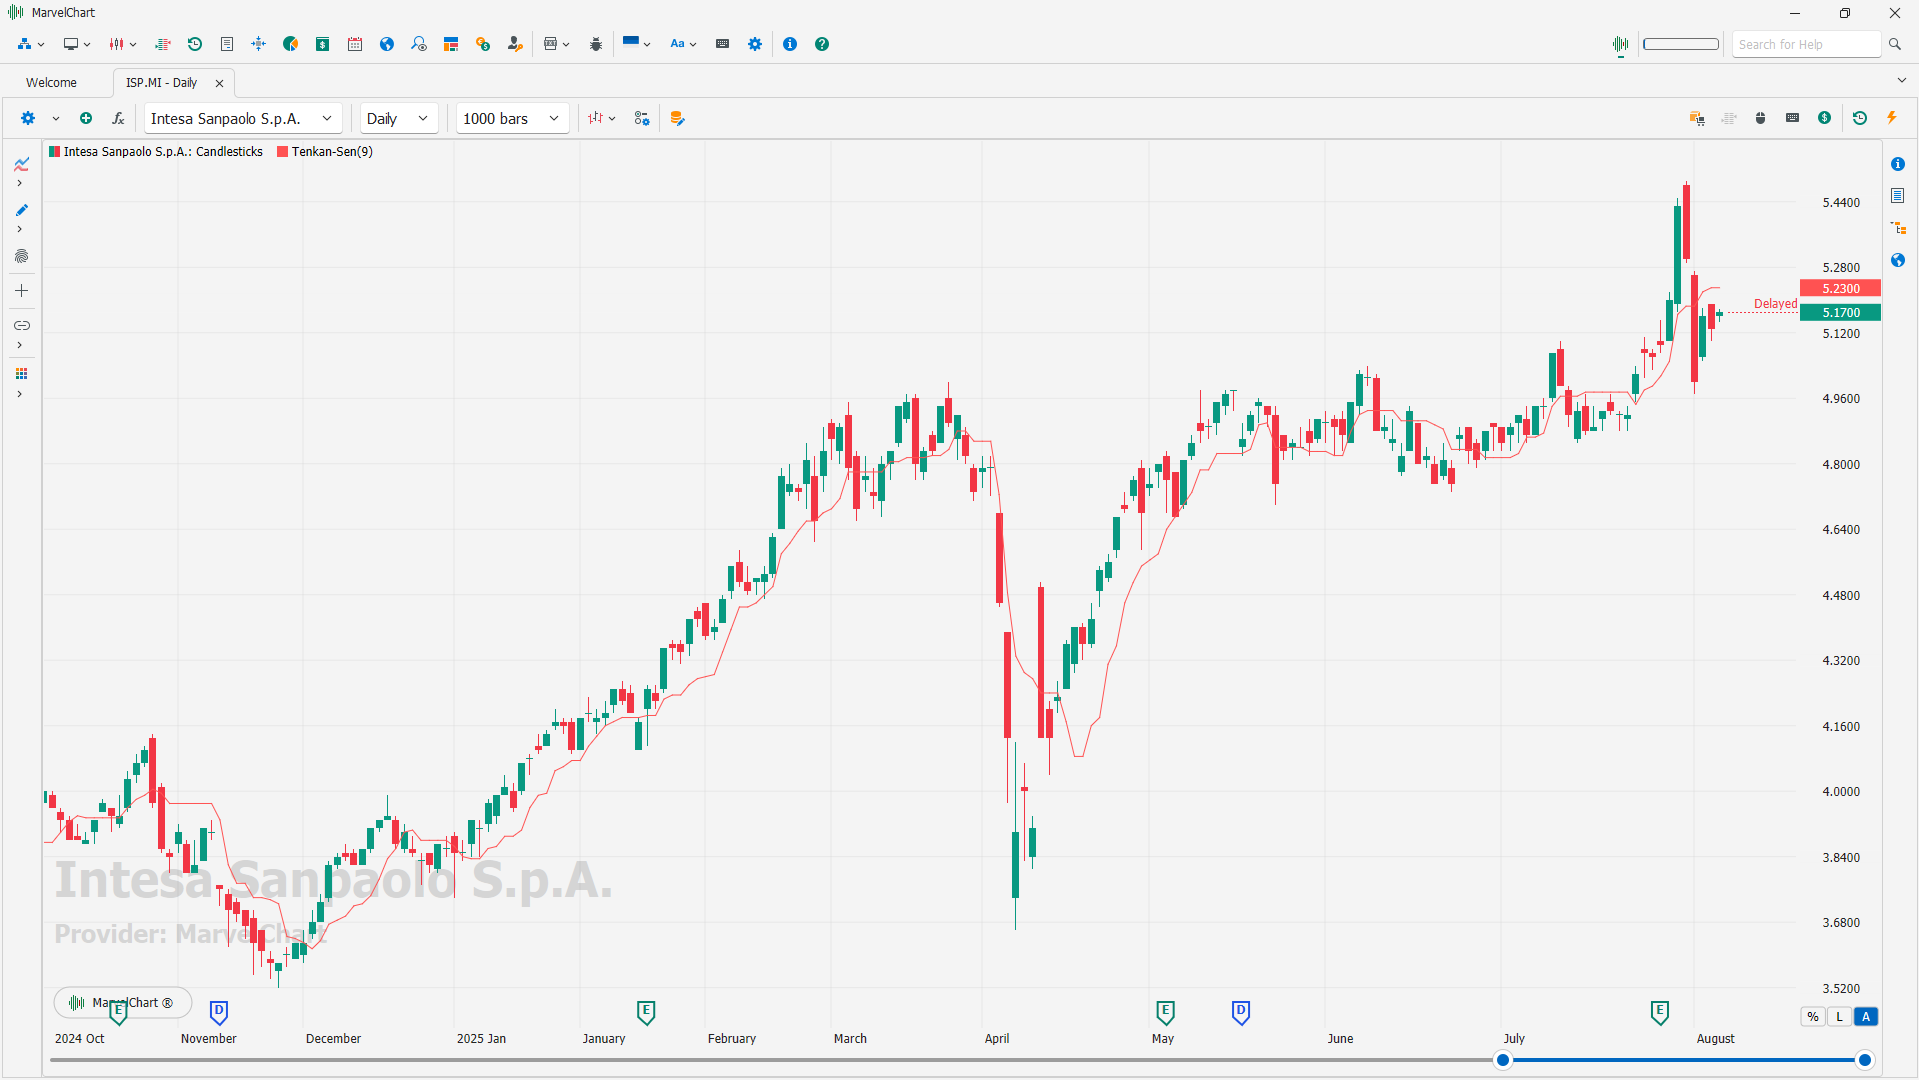Open the green help question mark icon
1919x1080 pixels.
tap(822, 44)
